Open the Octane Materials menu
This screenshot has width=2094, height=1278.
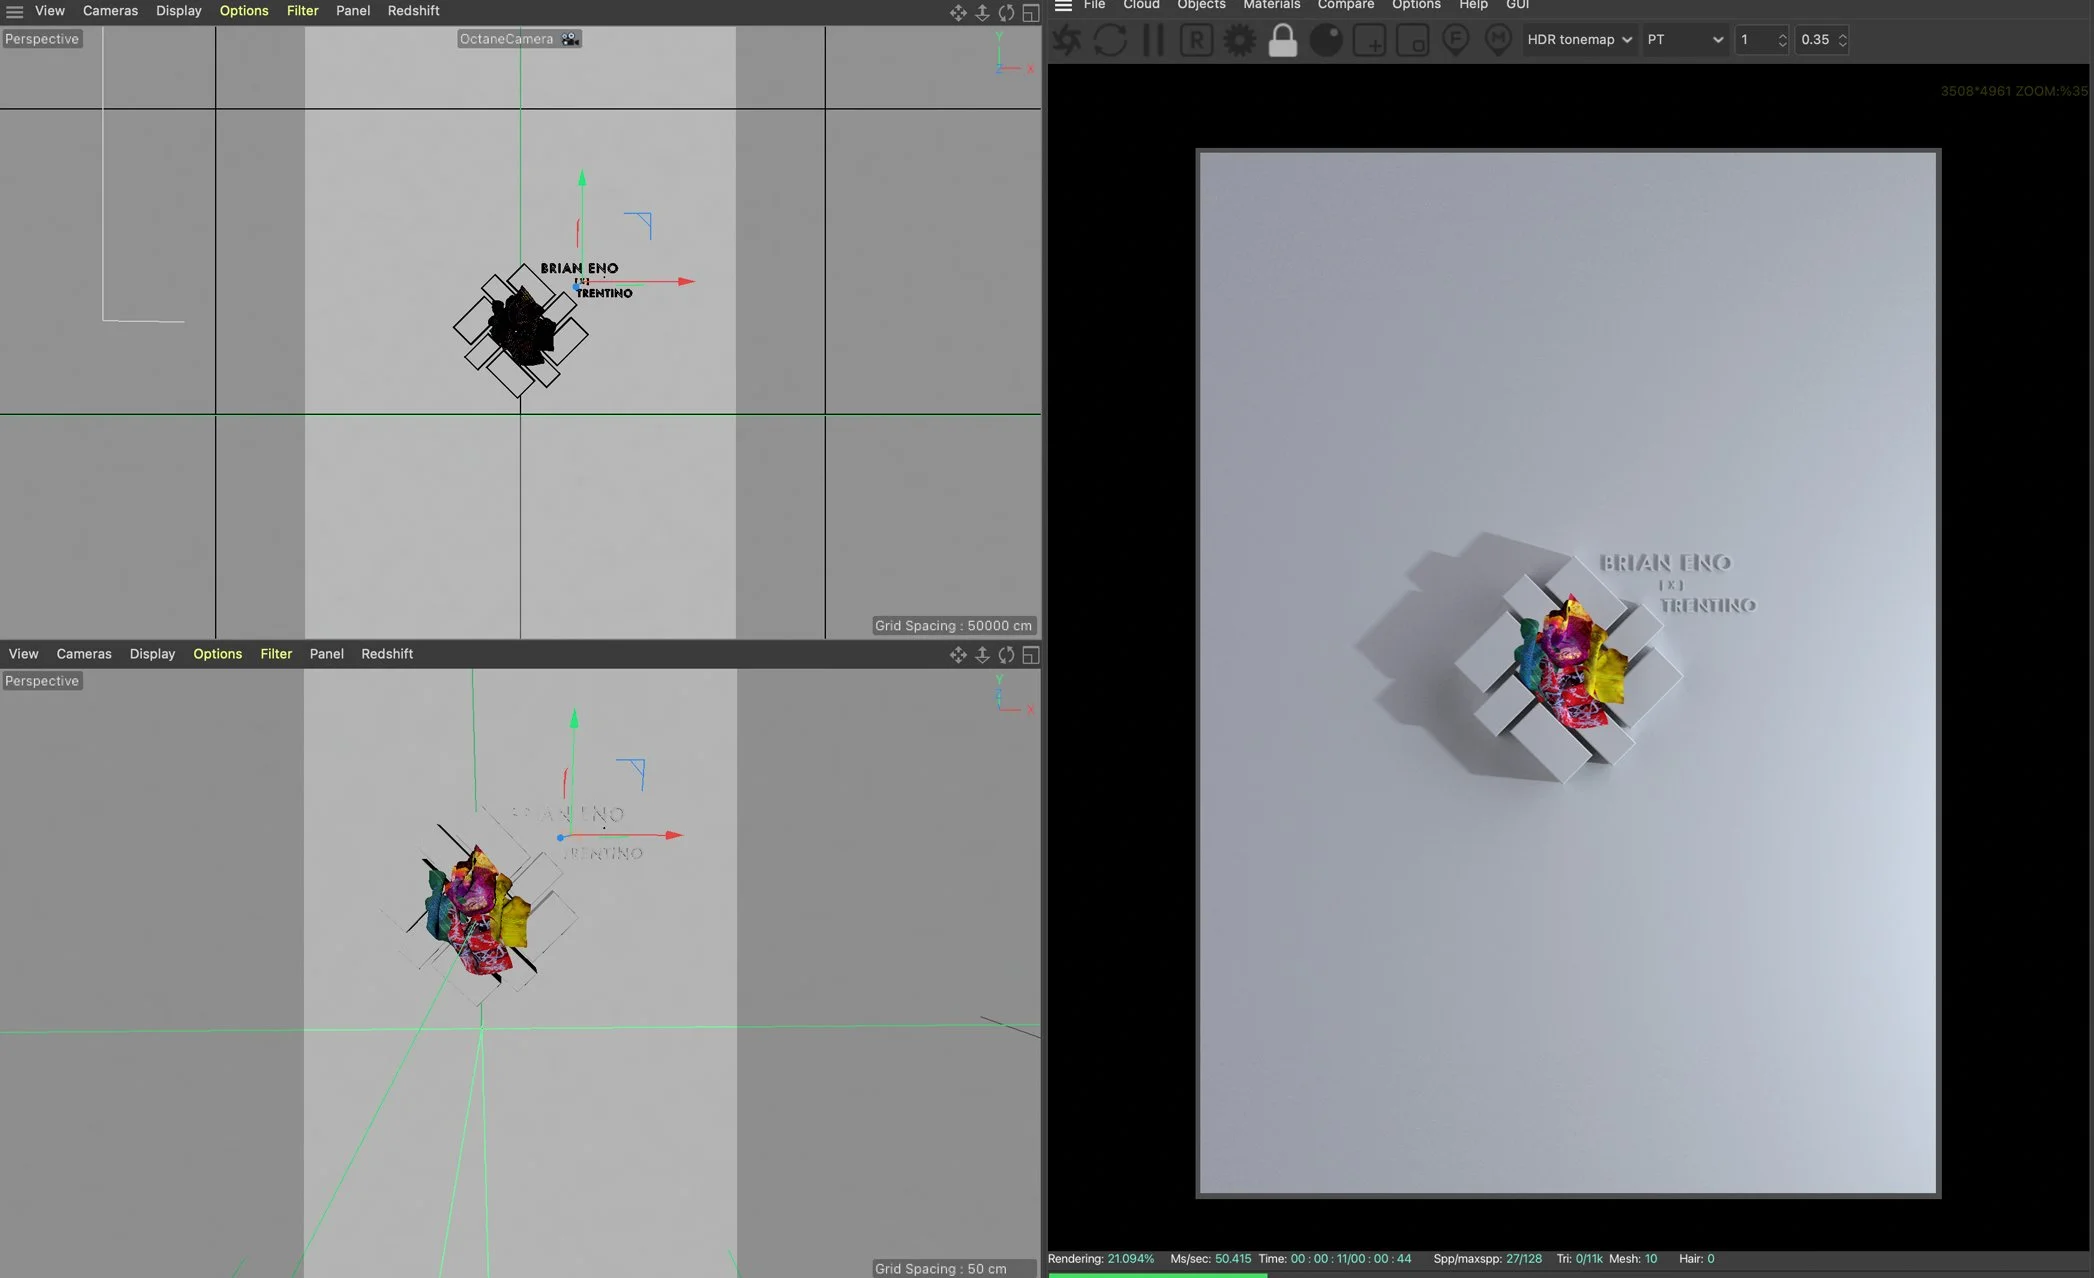pos(1271,5)
